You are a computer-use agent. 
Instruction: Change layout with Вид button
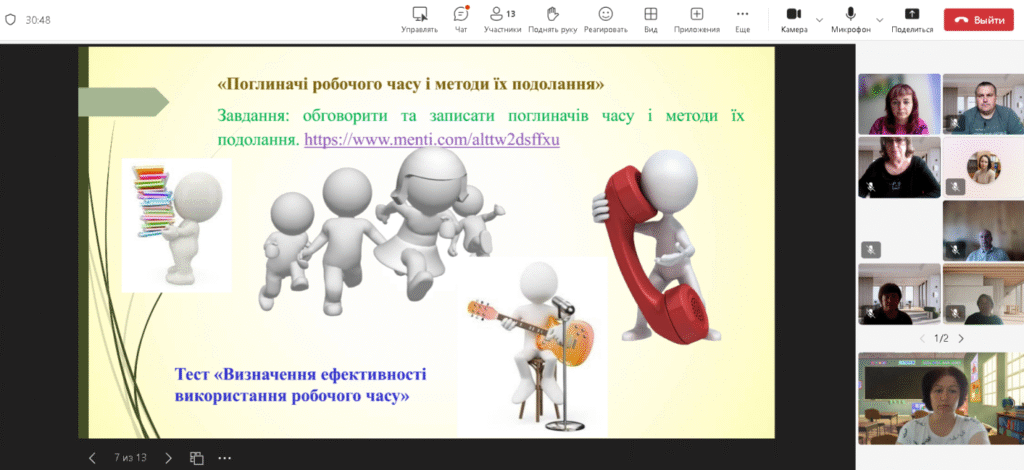pos(650,20)
